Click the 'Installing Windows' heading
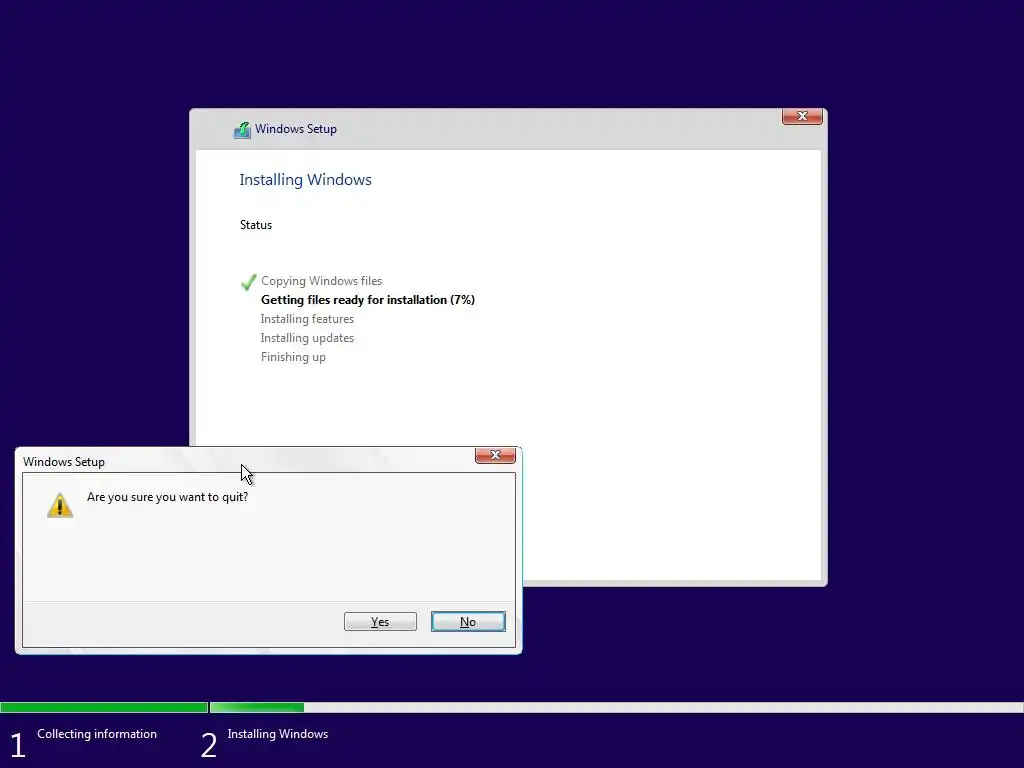Viewport: 1024px width, 768px height. coord(306,180)
